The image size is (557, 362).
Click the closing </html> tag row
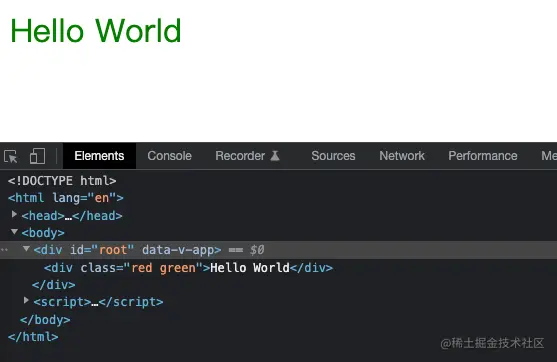(33, 337)
